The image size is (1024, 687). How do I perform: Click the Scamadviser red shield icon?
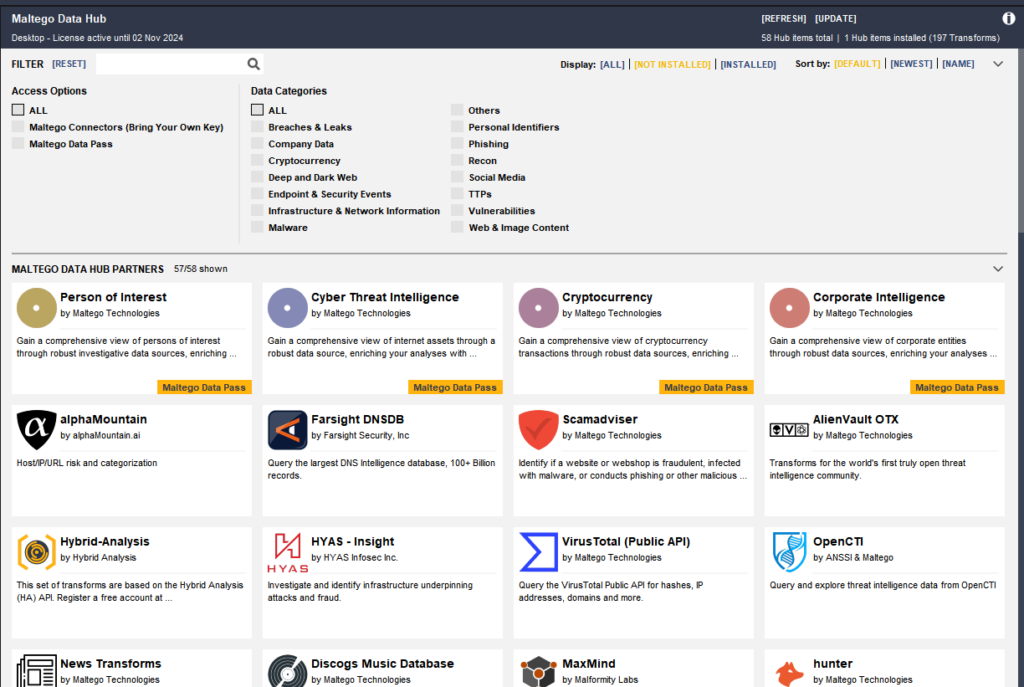[538, 430]
